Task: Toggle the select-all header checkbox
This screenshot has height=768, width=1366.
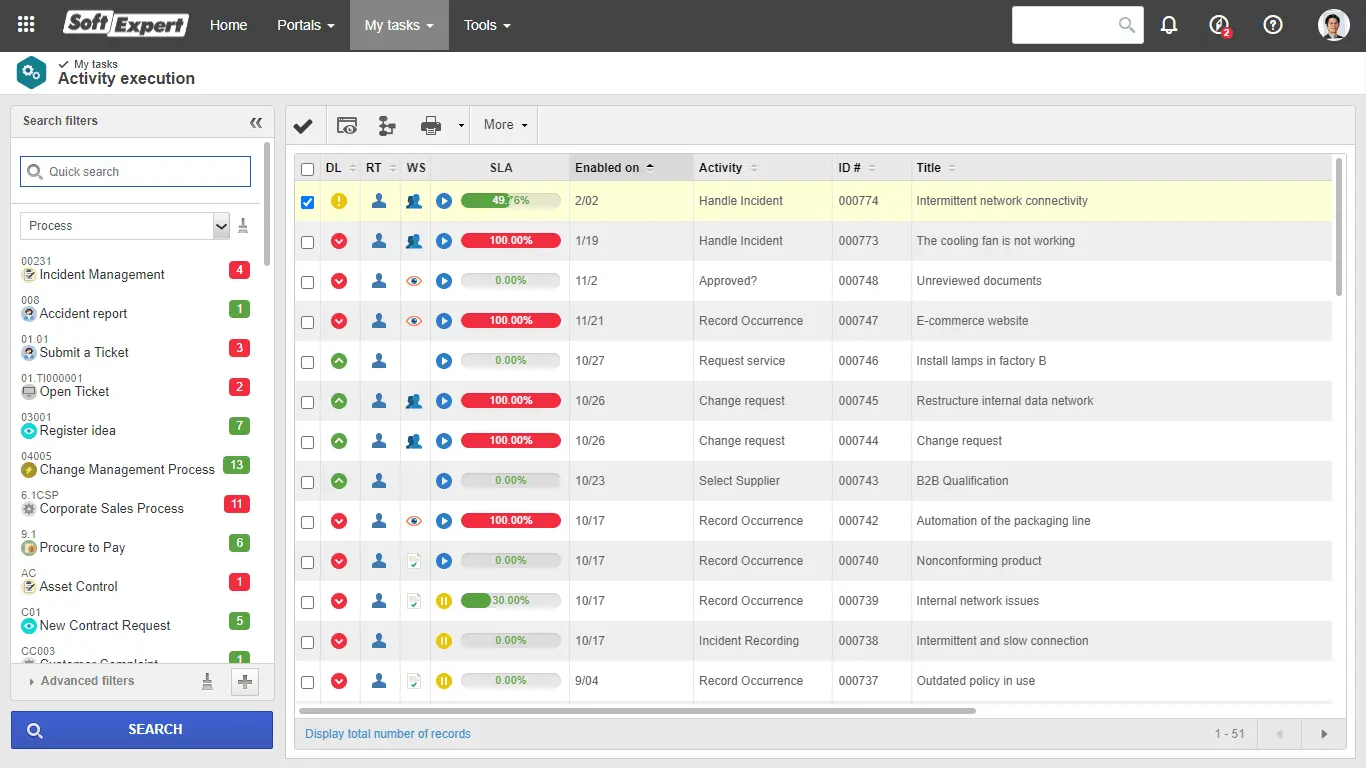Action: coord(308,169)
